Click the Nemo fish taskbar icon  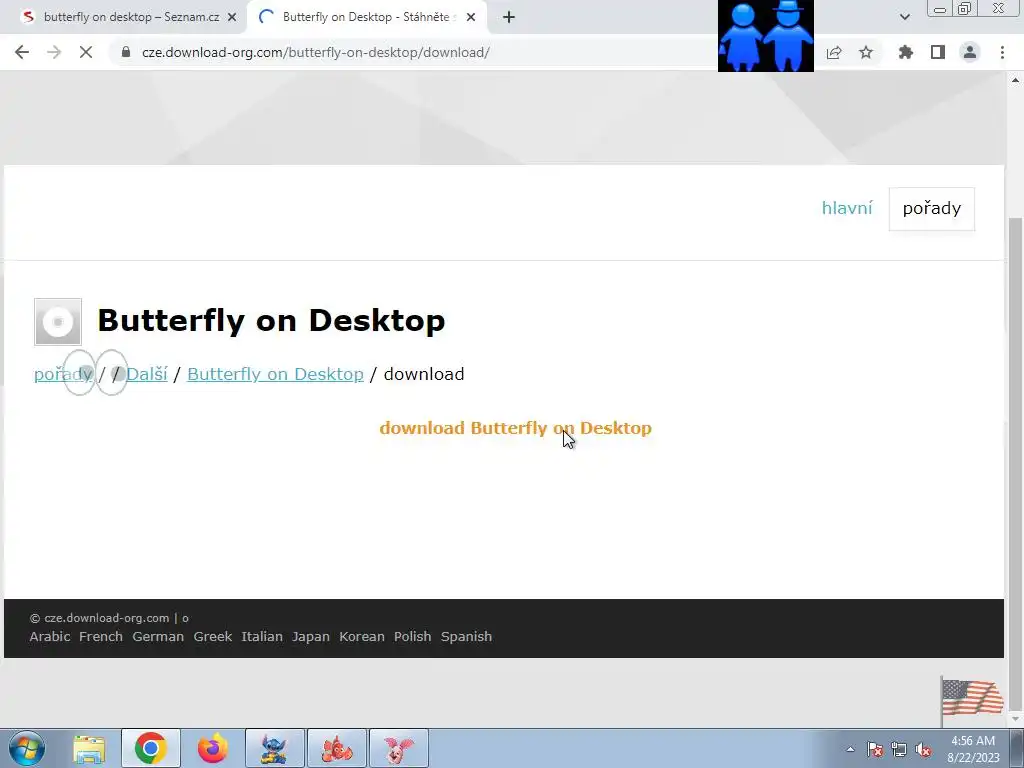(x=337, y=748)
